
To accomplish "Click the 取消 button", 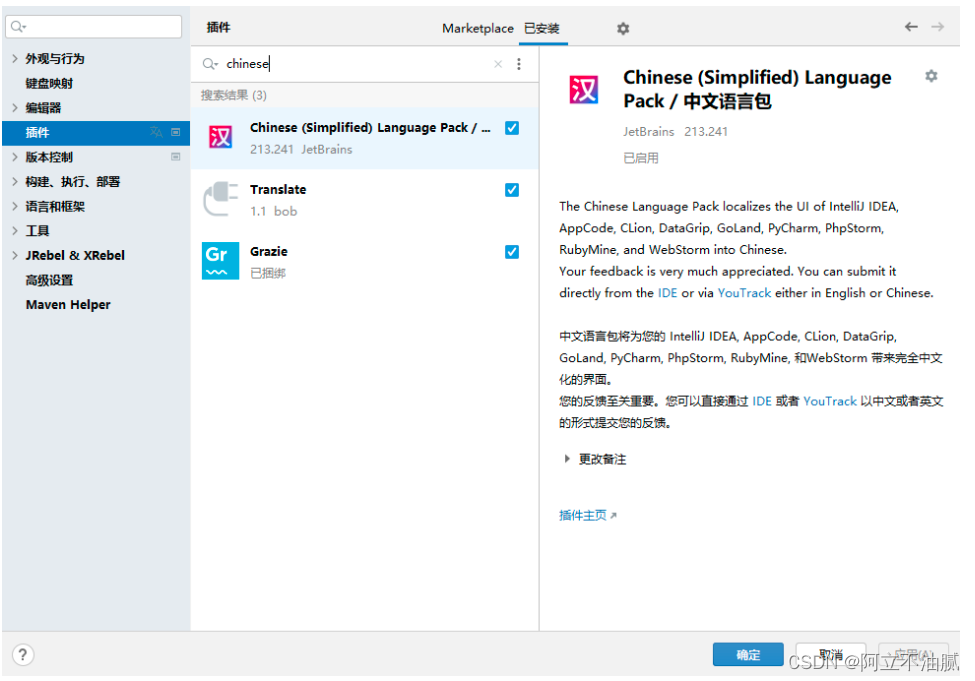I will [x=831, y=655].
